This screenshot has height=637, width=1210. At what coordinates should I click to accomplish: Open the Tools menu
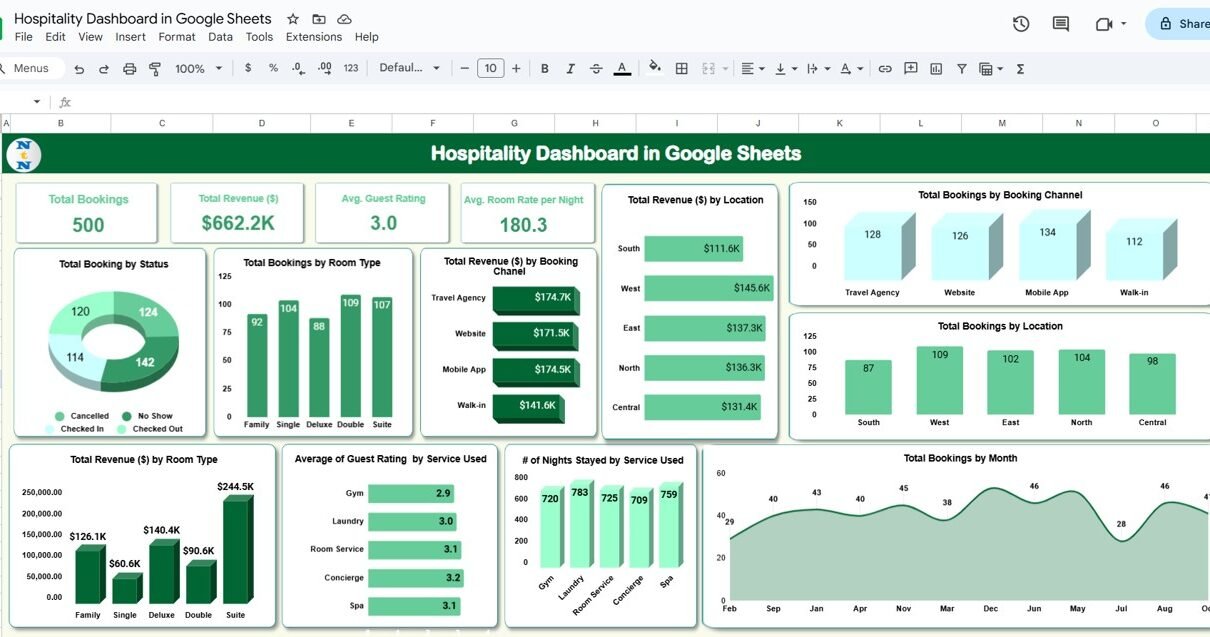pos(259,37)
